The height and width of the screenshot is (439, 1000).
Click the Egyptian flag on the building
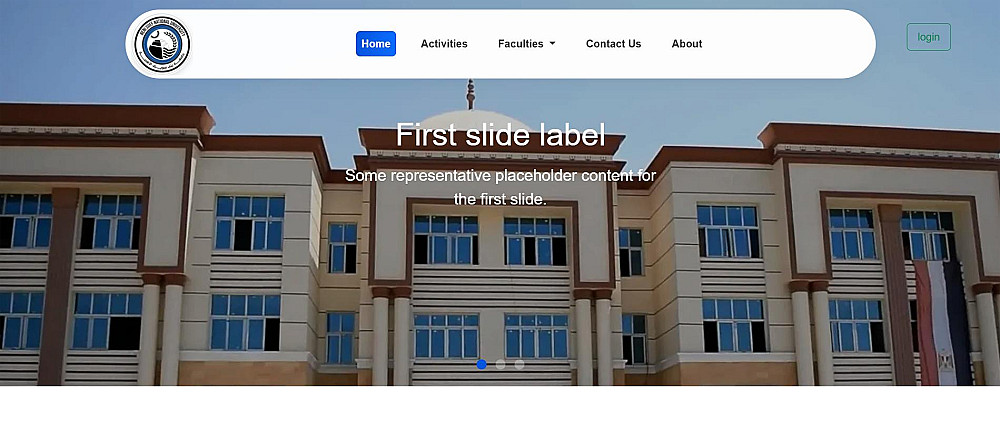(x=943, y=322)
